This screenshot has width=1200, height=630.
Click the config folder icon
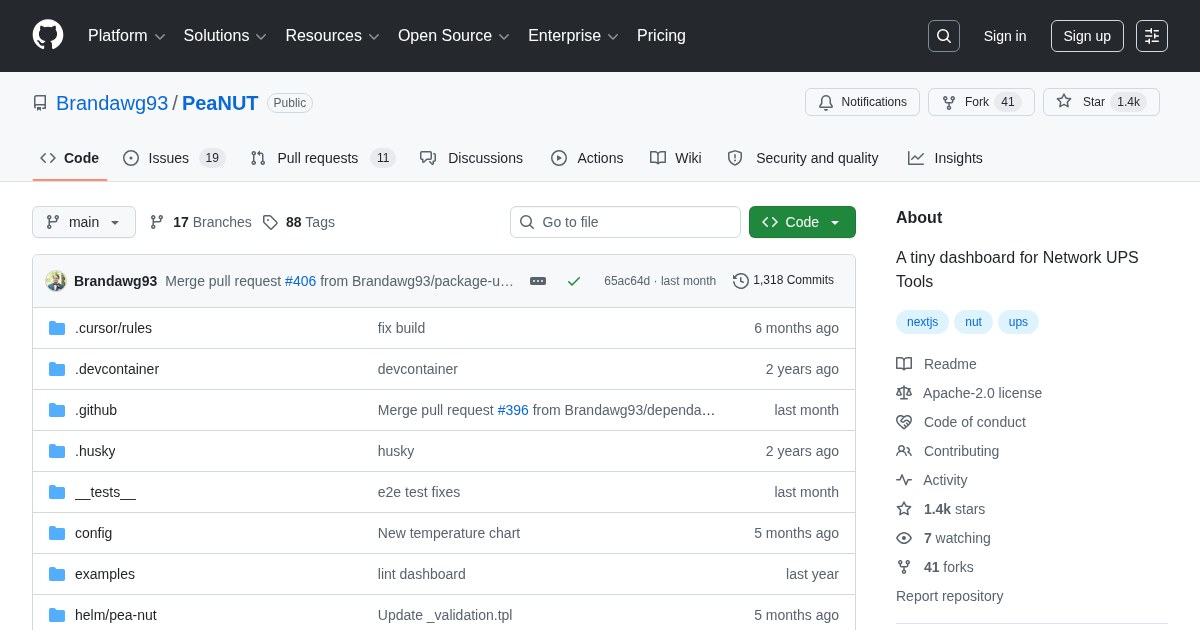(x=57, y=533)
